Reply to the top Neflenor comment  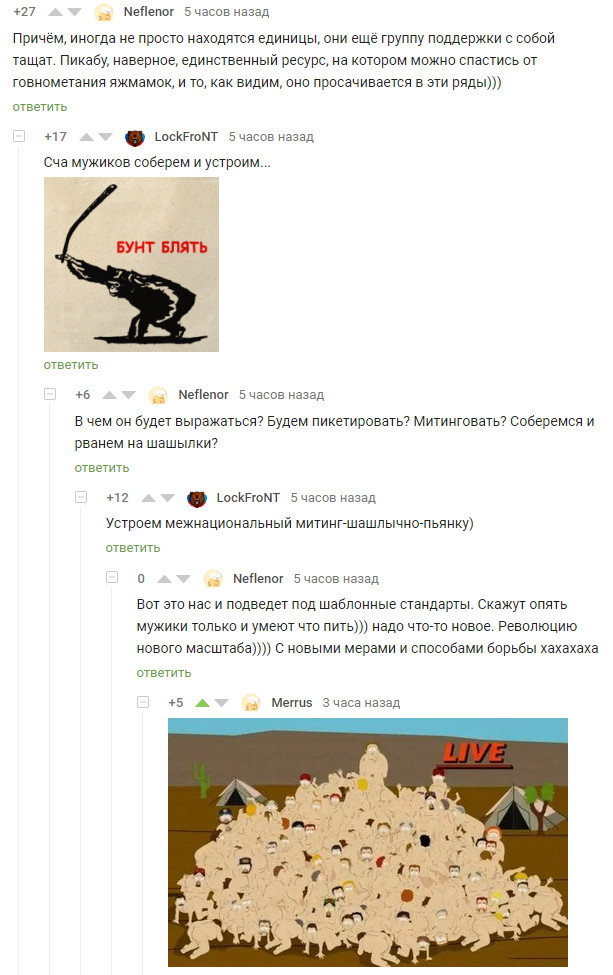click(x=40, y=107)
